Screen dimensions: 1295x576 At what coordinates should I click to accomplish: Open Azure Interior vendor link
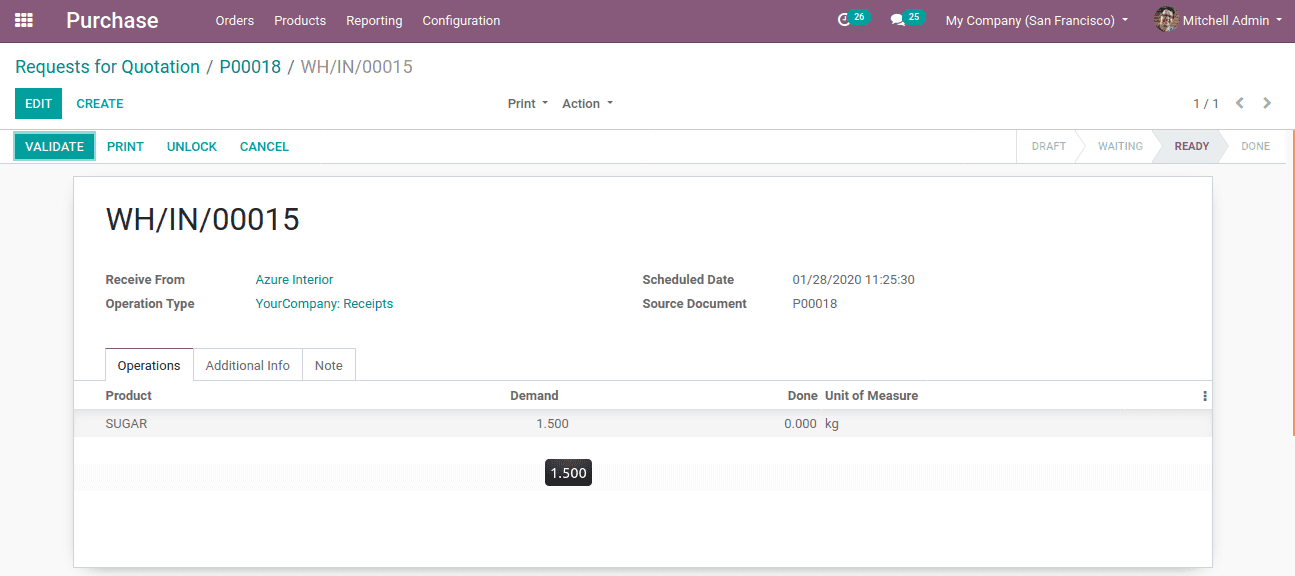(294, 280)
